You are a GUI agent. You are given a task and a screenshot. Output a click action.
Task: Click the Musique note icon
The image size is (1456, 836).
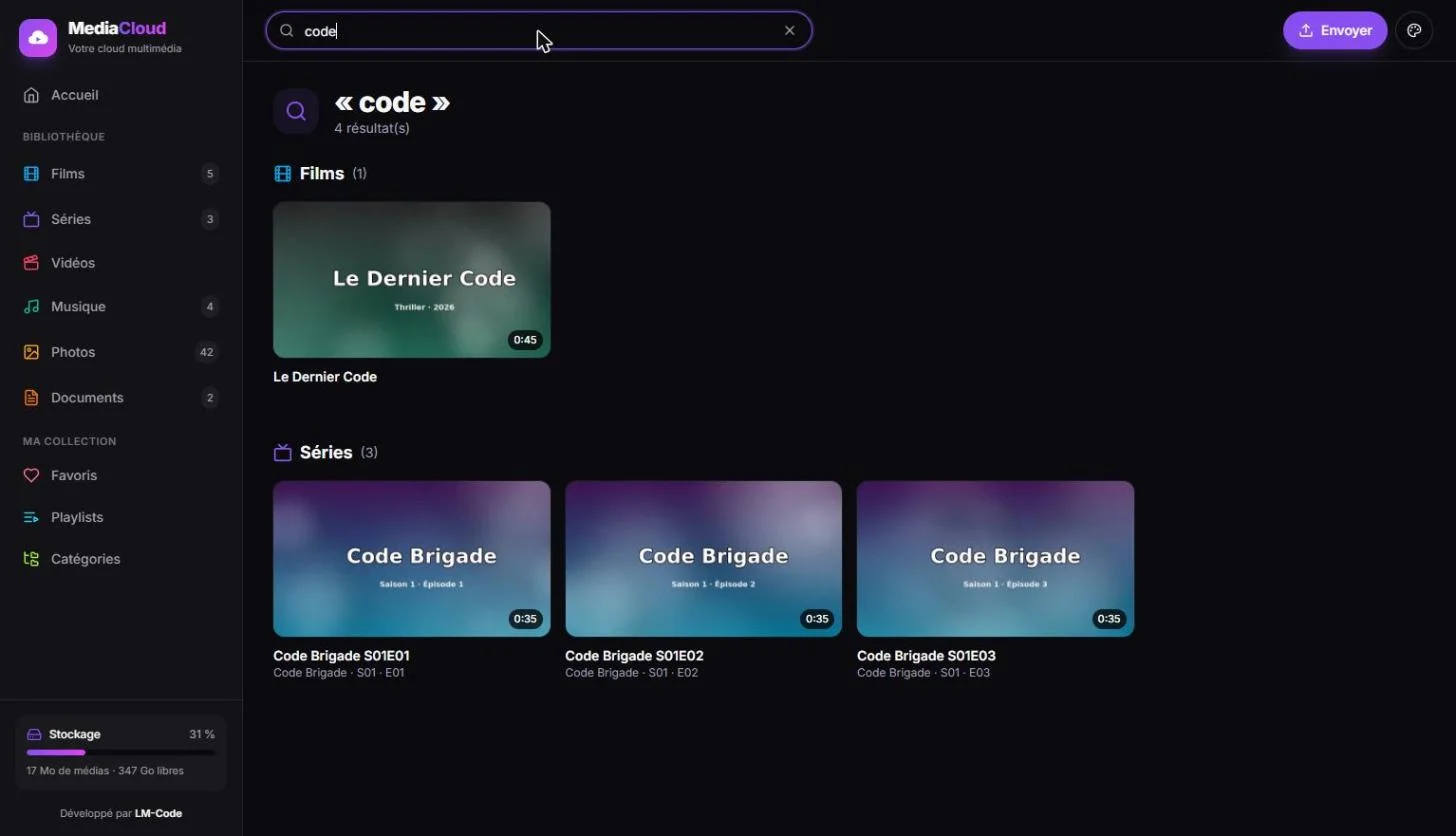31,307
